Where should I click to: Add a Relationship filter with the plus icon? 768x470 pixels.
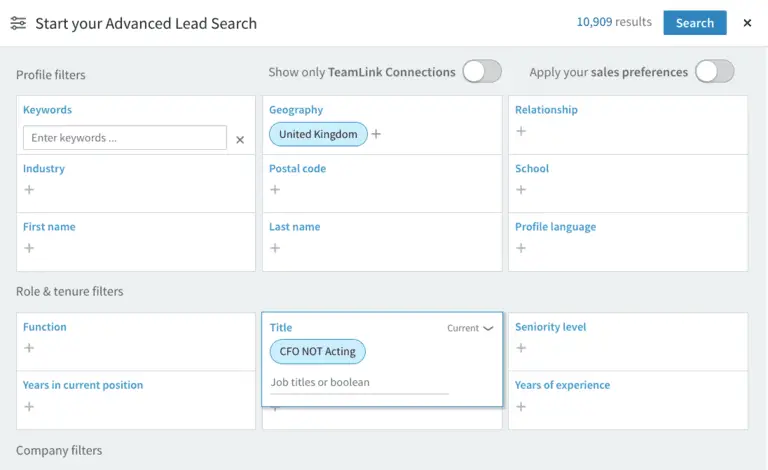coord(521,131)
